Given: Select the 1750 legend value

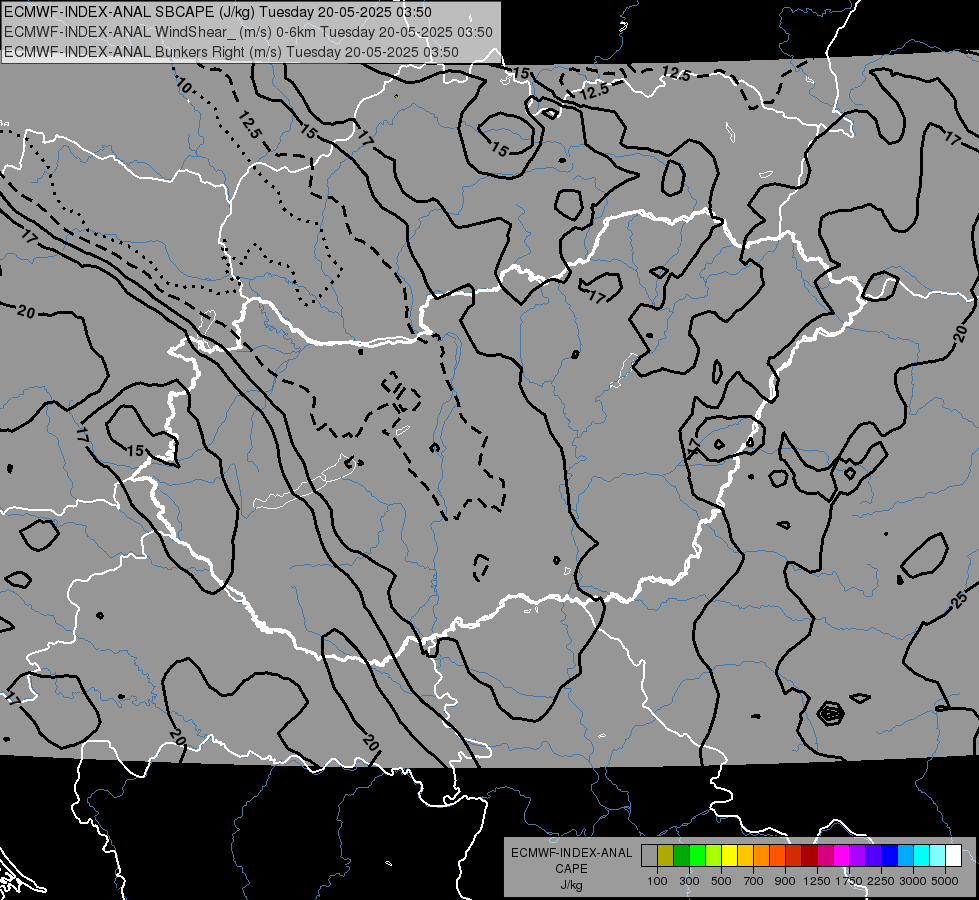Looking at the screenshot, I should [x=849, y=881].
